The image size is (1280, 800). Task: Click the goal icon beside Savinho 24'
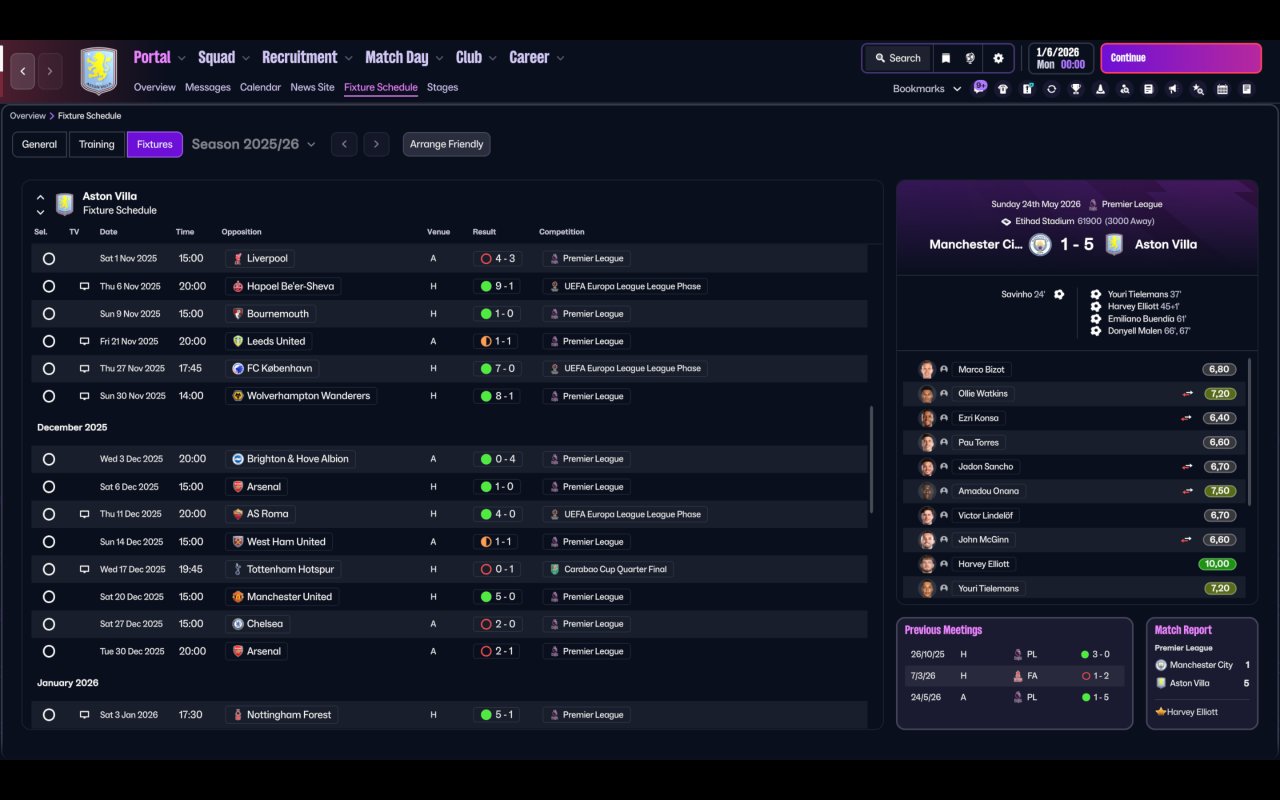pos(1059,294)
